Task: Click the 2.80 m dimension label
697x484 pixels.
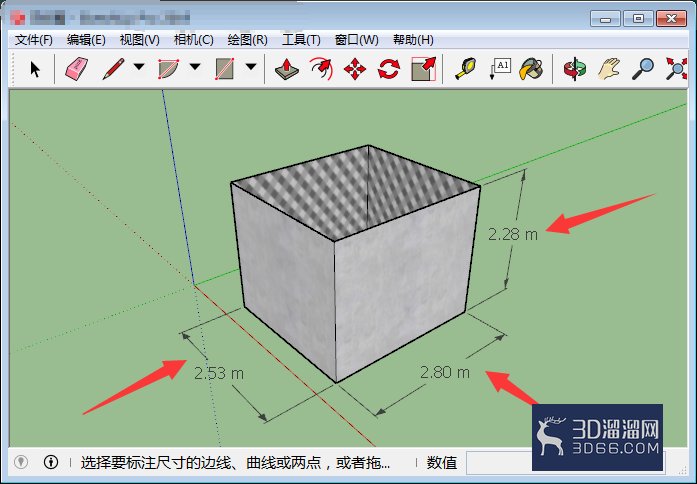Action: [445, 372]
